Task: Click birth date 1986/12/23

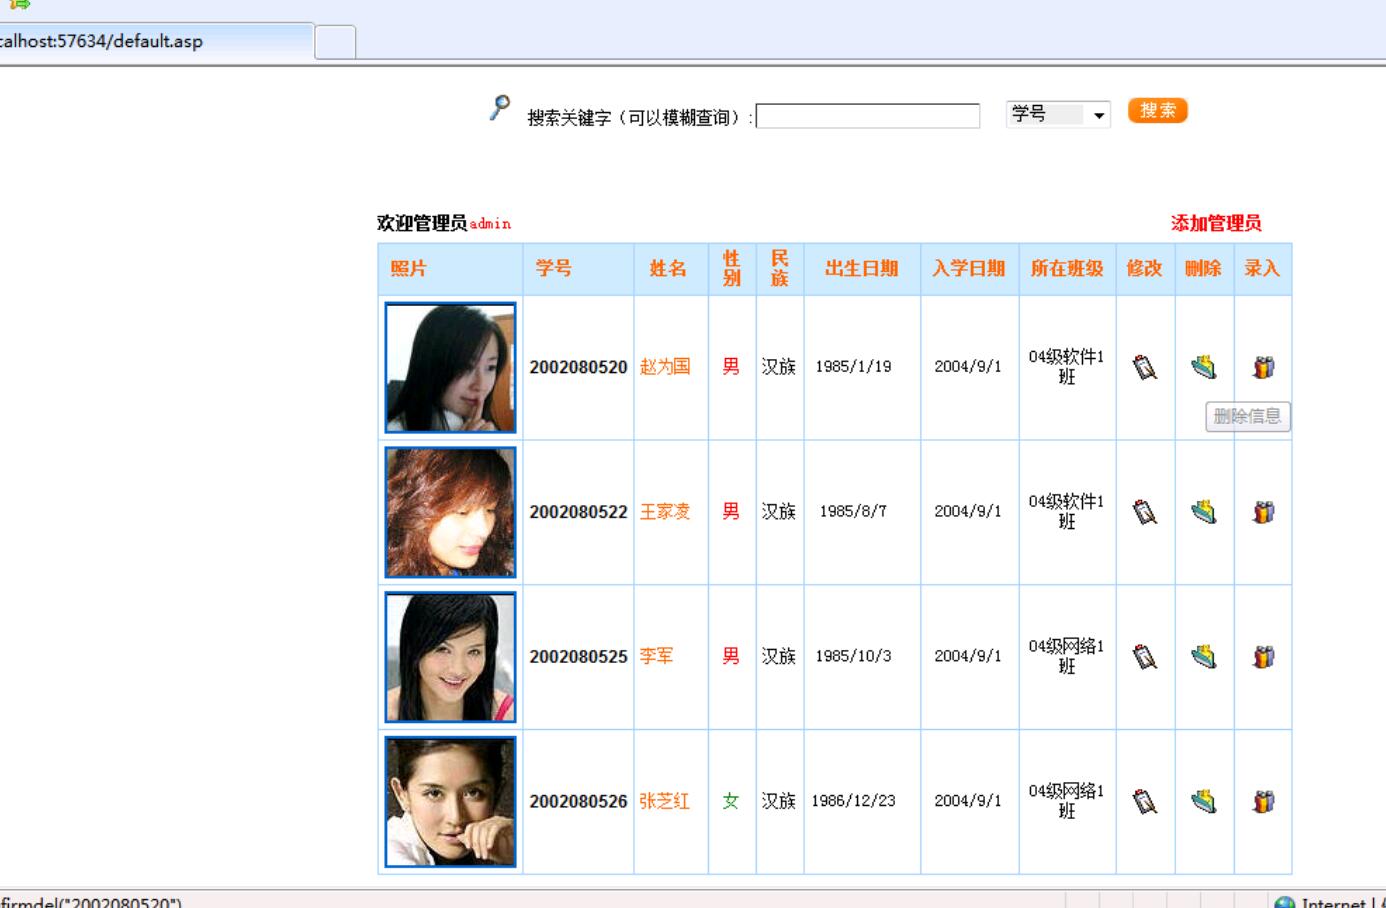Action: coord(853,801)
